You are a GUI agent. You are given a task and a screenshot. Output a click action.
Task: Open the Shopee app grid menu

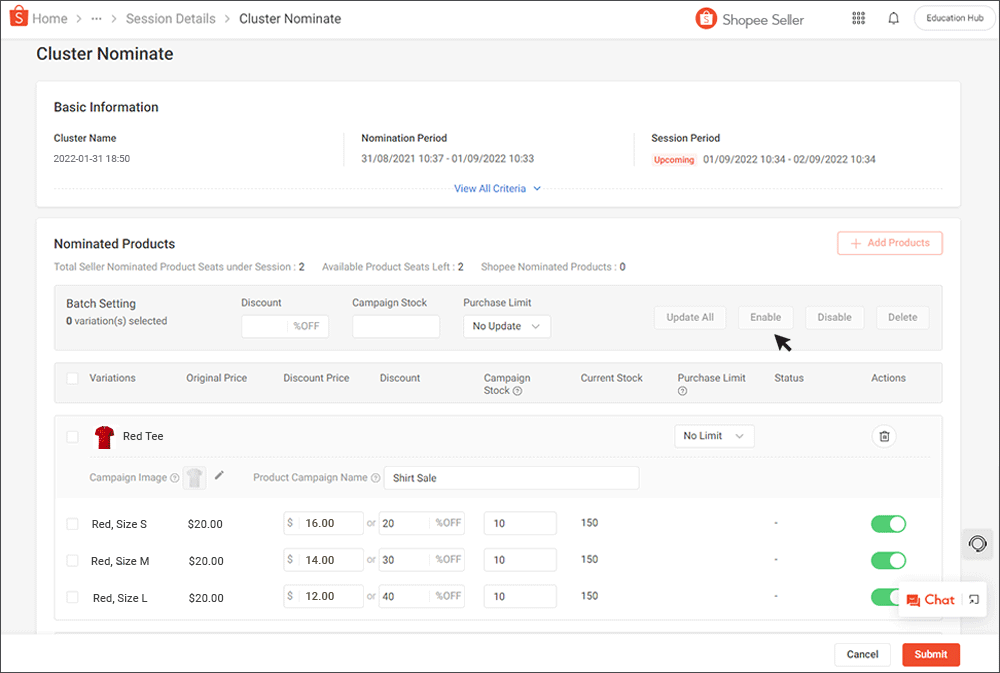click(x=858, y=18)
